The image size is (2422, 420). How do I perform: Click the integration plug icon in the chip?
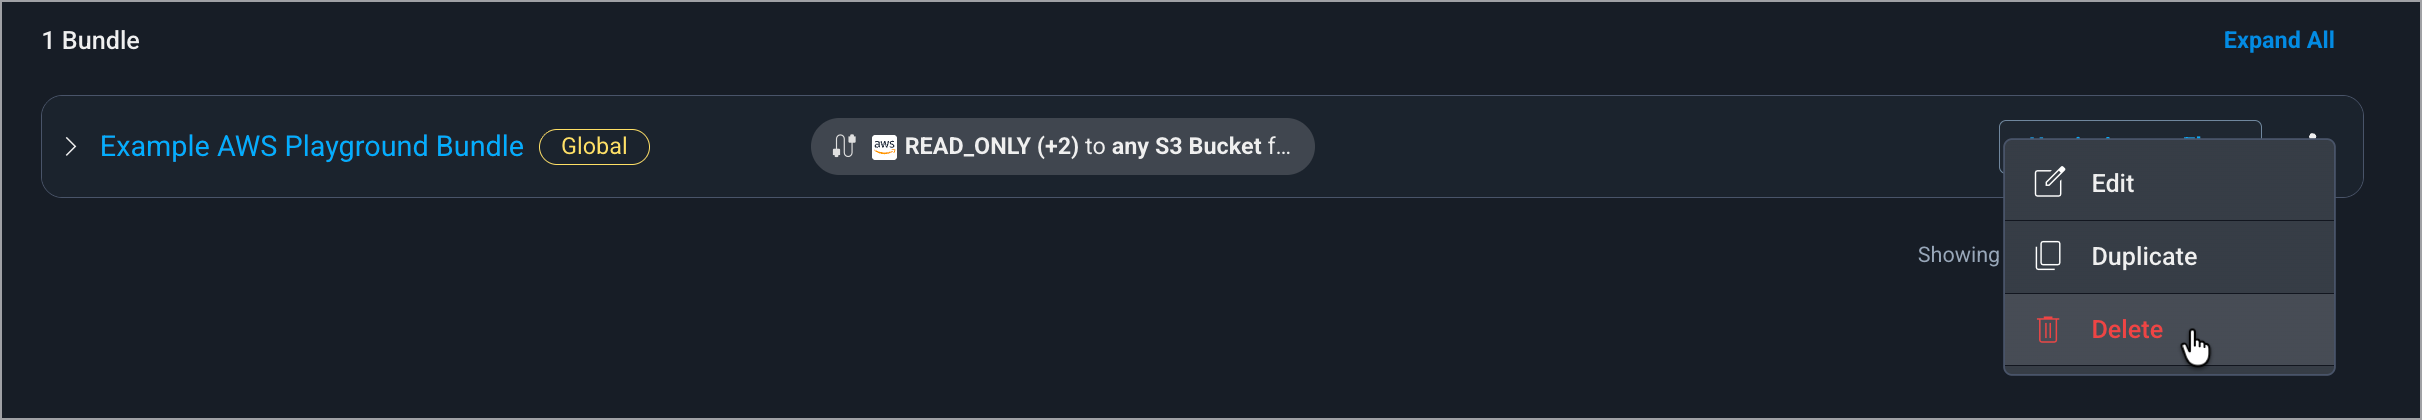click(844, 147)
